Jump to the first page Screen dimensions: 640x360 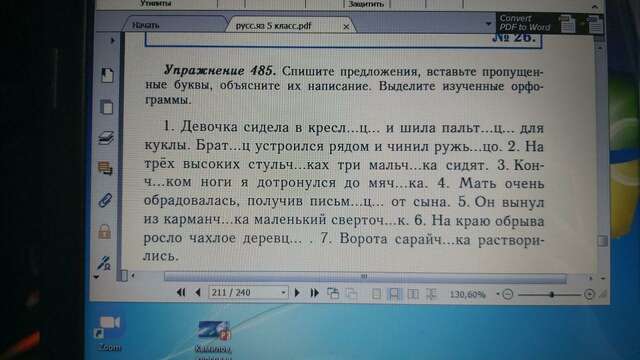pyautogui.click(x=181, y=292)
